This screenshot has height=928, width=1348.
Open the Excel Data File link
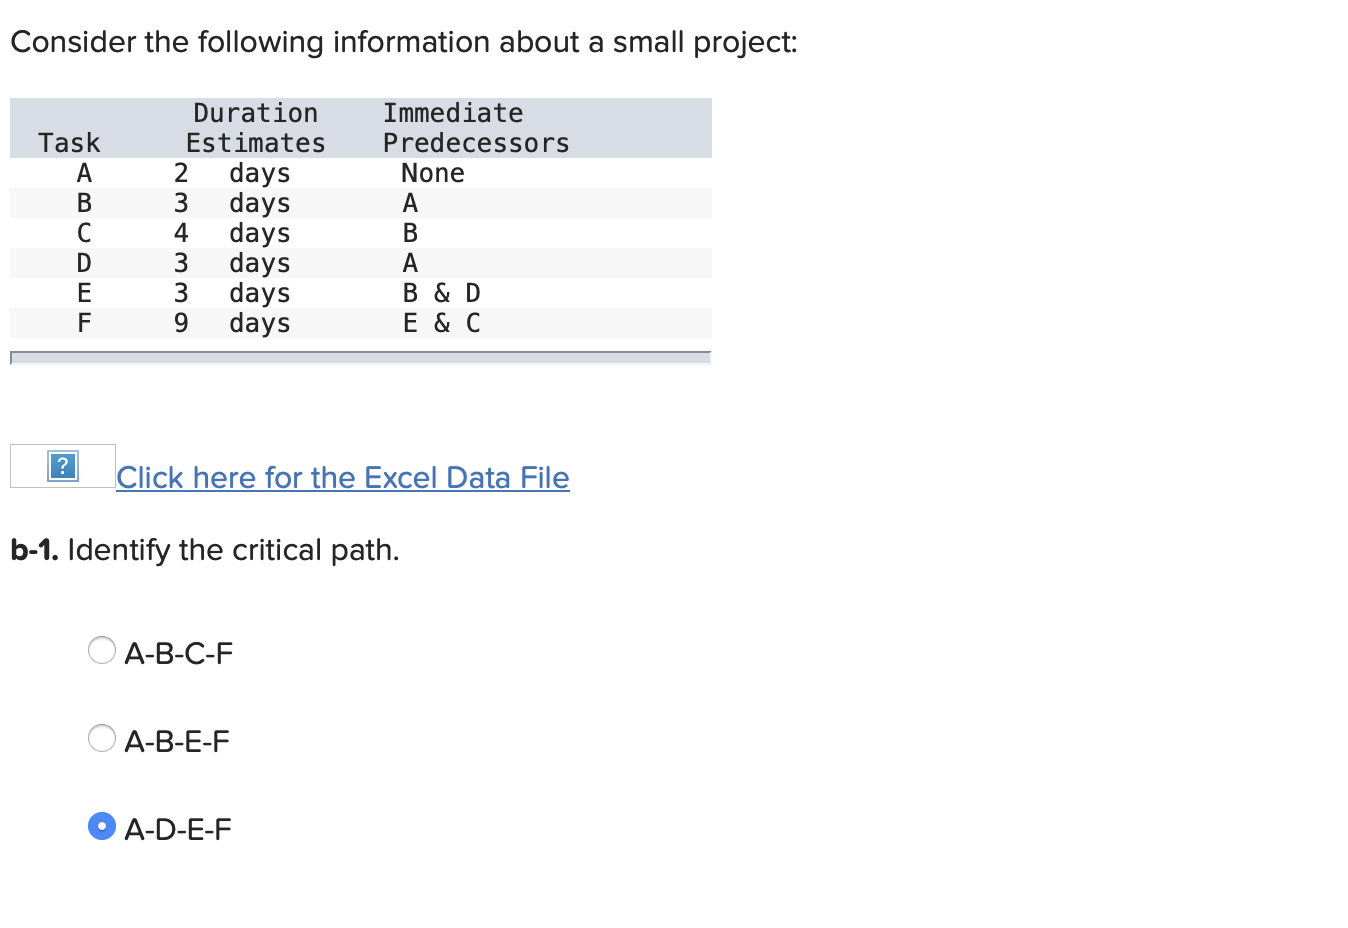pyautogui.click(x=343, y=478)
